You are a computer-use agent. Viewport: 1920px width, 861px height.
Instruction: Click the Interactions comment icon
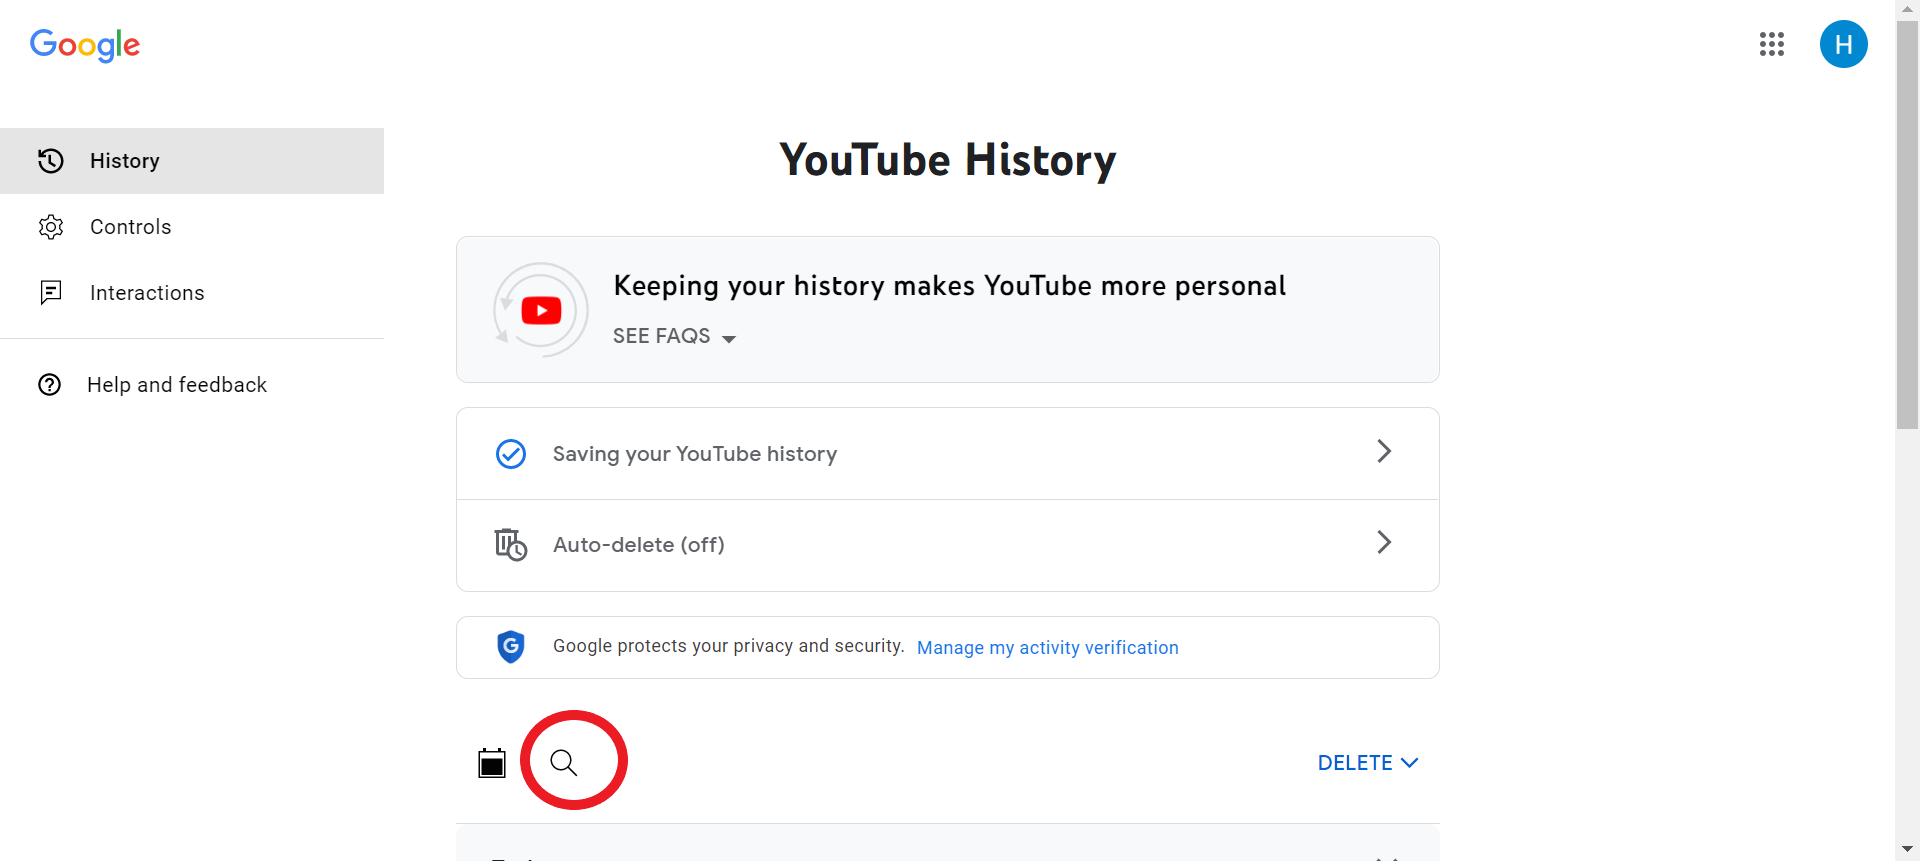tap(51, 292)
